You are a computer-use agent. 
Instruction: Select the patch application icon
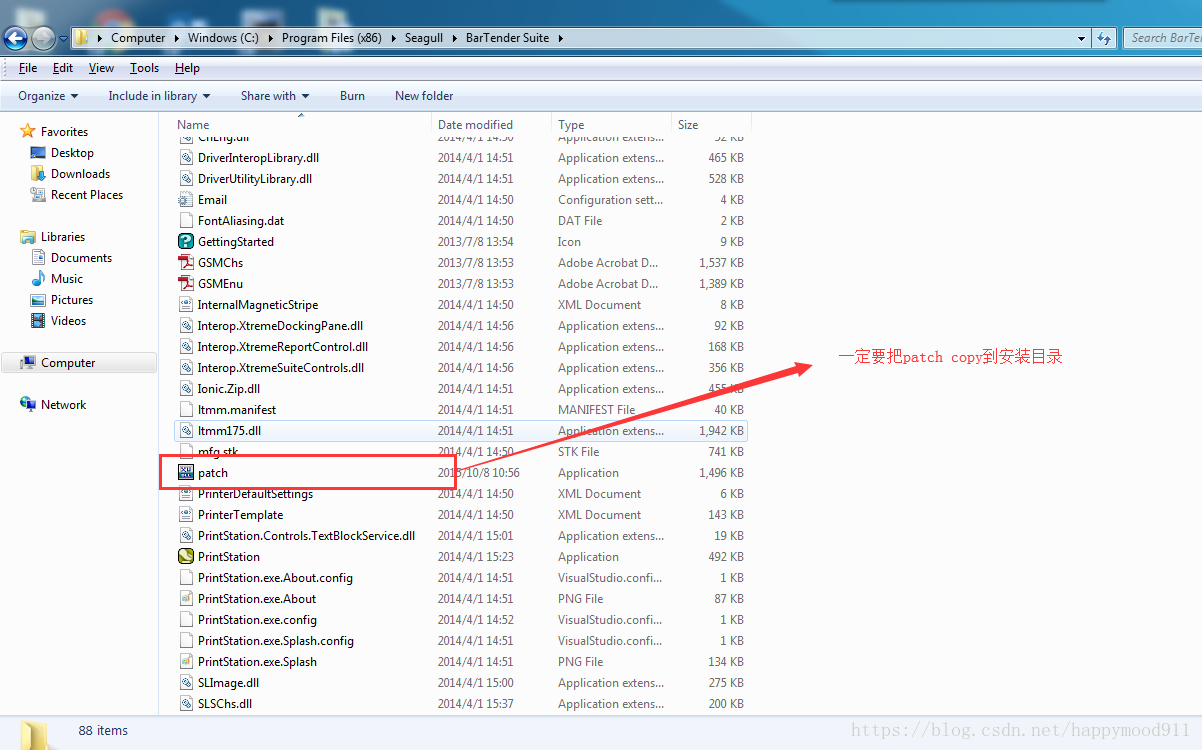pyautogui.click(x=186, y=473)
